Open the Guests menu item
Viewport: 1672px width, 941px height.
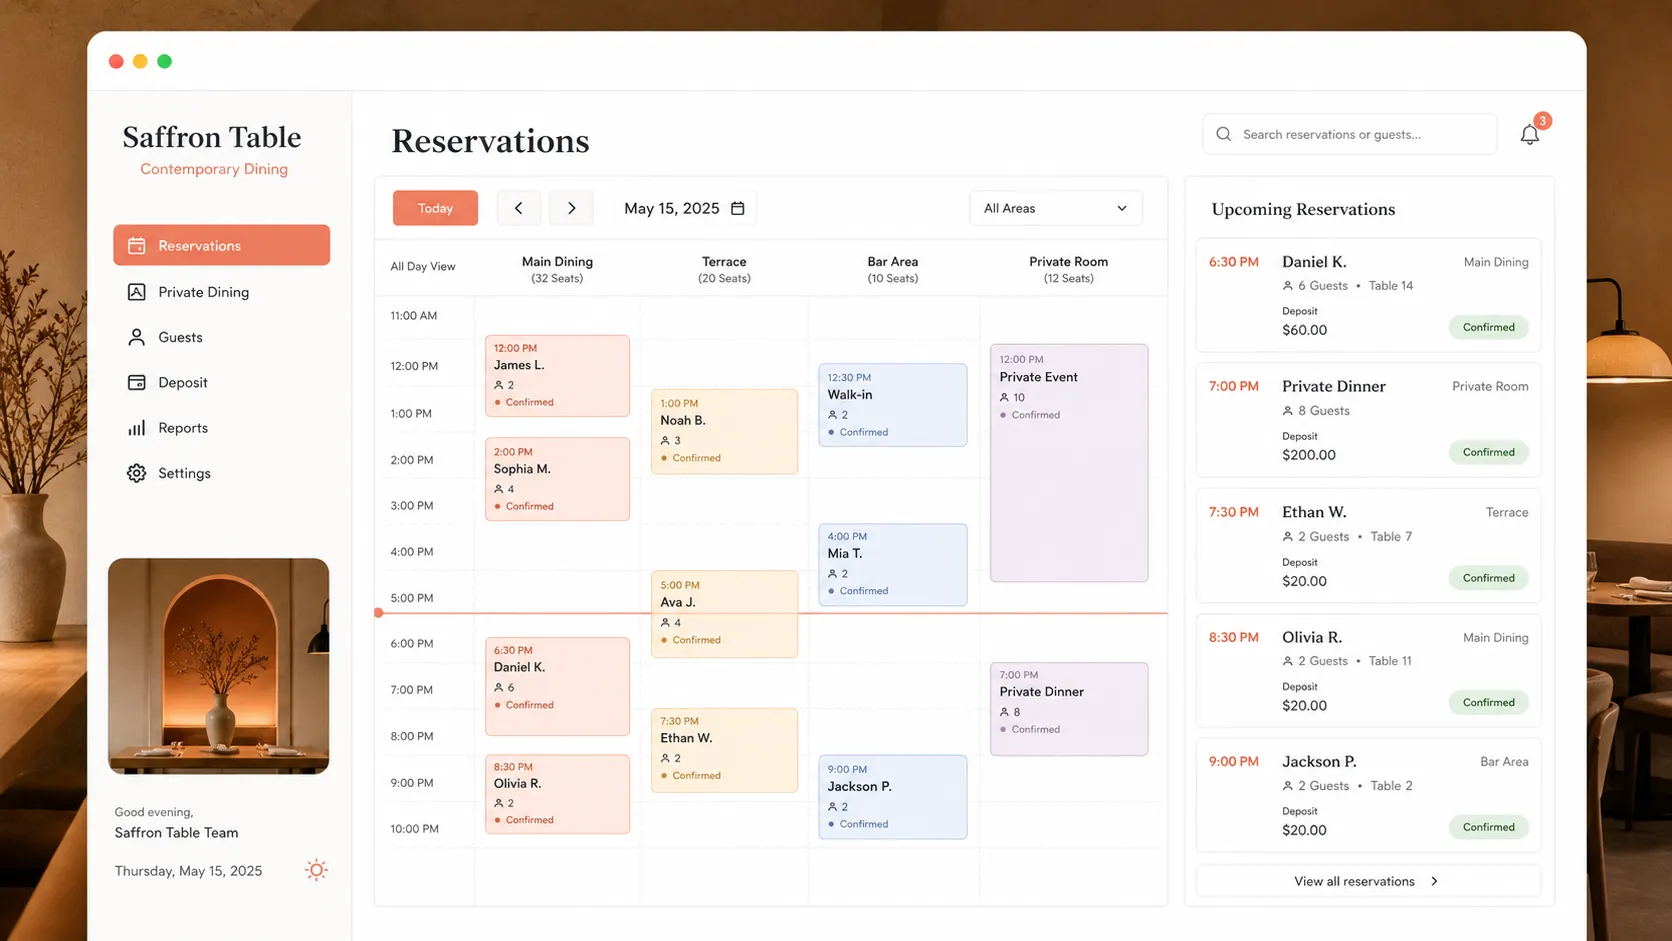(221, 337)
